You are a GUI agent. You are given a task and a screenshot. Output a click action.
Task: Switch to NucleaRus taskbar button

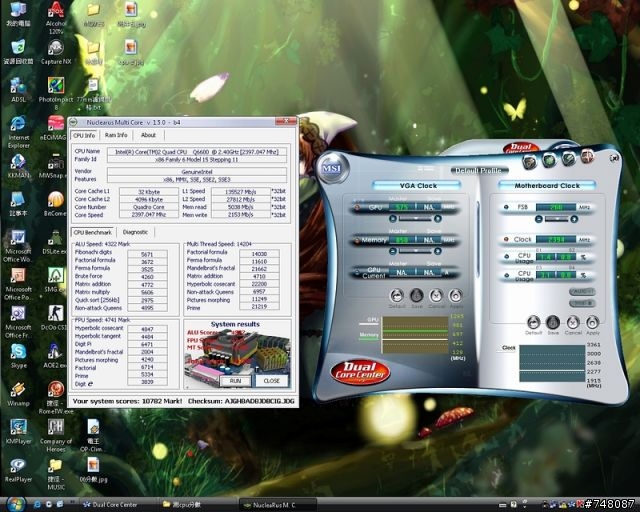(x=277, y=505)
